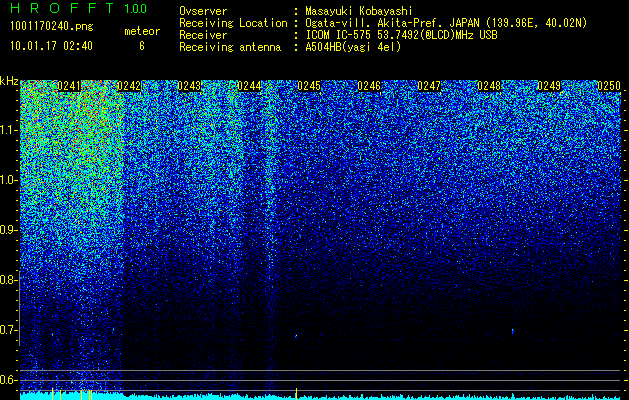The image size is (629, 400).
Task: Click the Receiving antenna label
Action: tap(230, 47)
